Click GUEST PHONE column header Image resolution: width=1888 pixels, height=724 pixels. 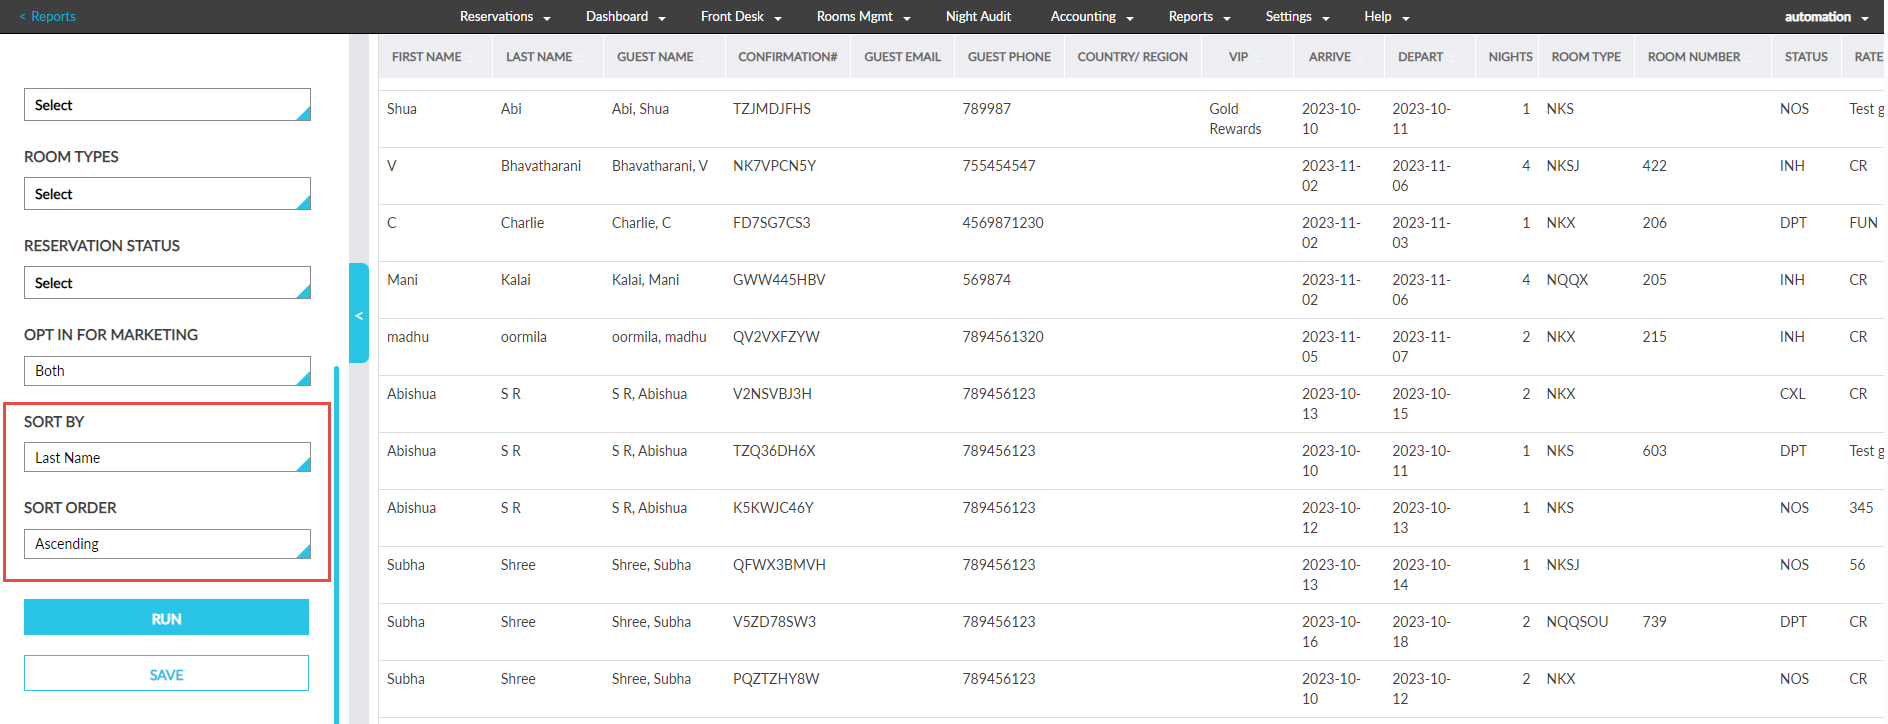coord(1009,57)
